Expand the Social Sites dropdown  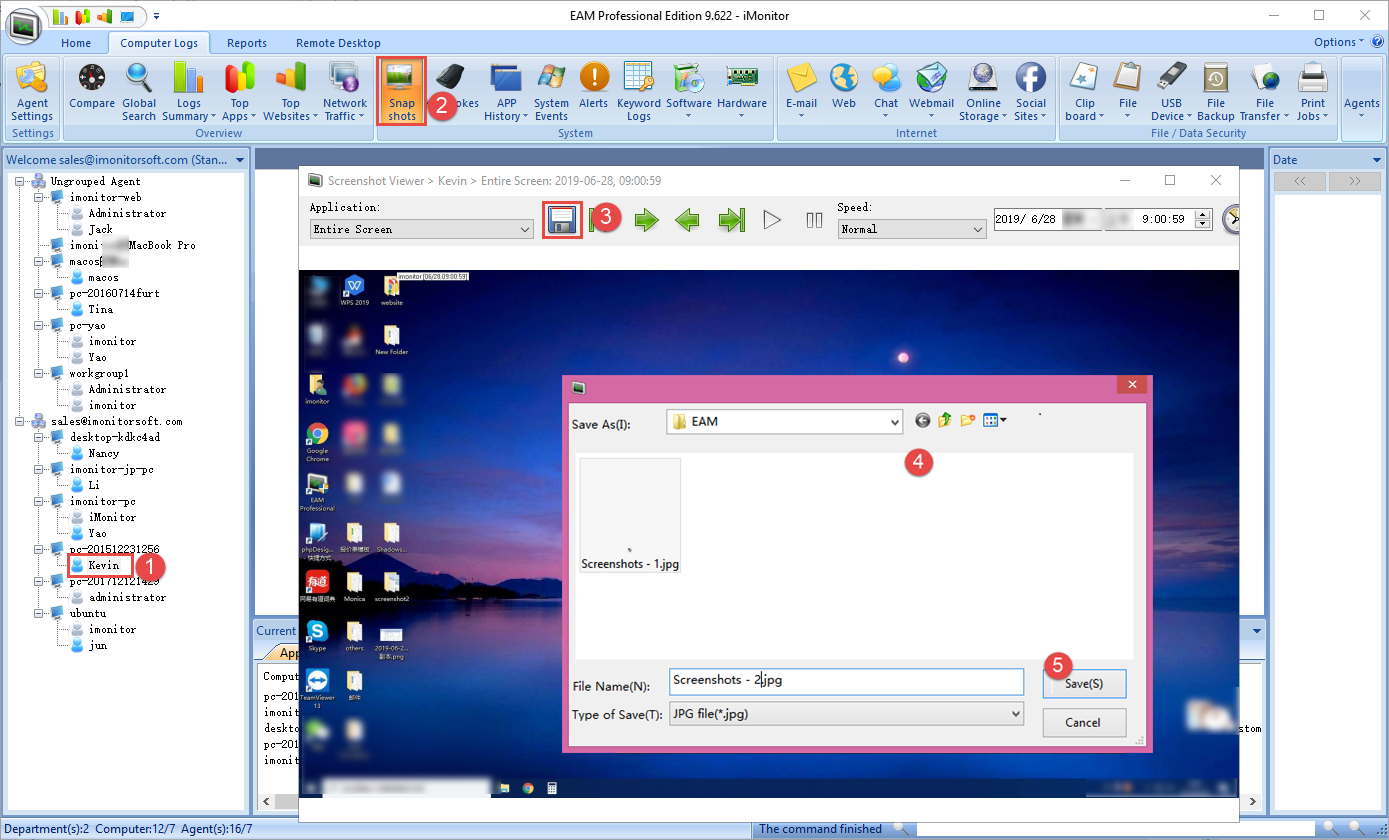click(1030, 110)
